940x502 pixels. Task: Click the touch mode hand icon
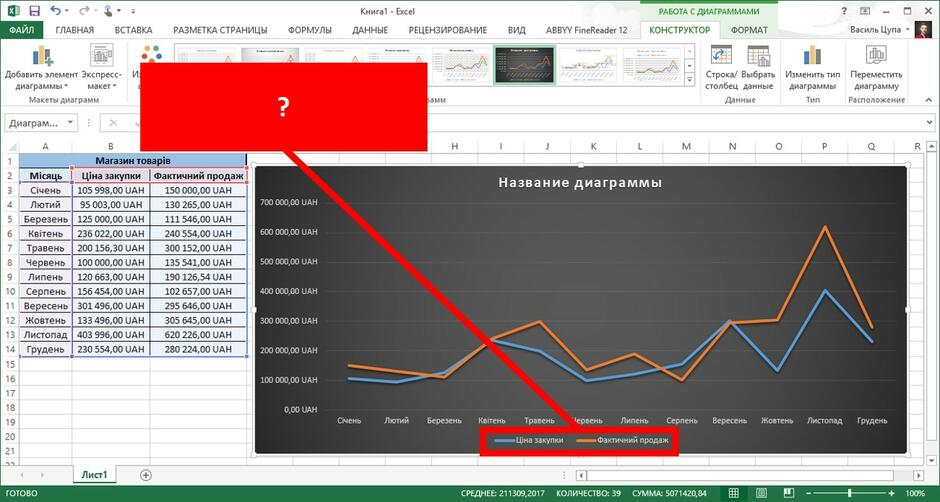pos(109,11)
